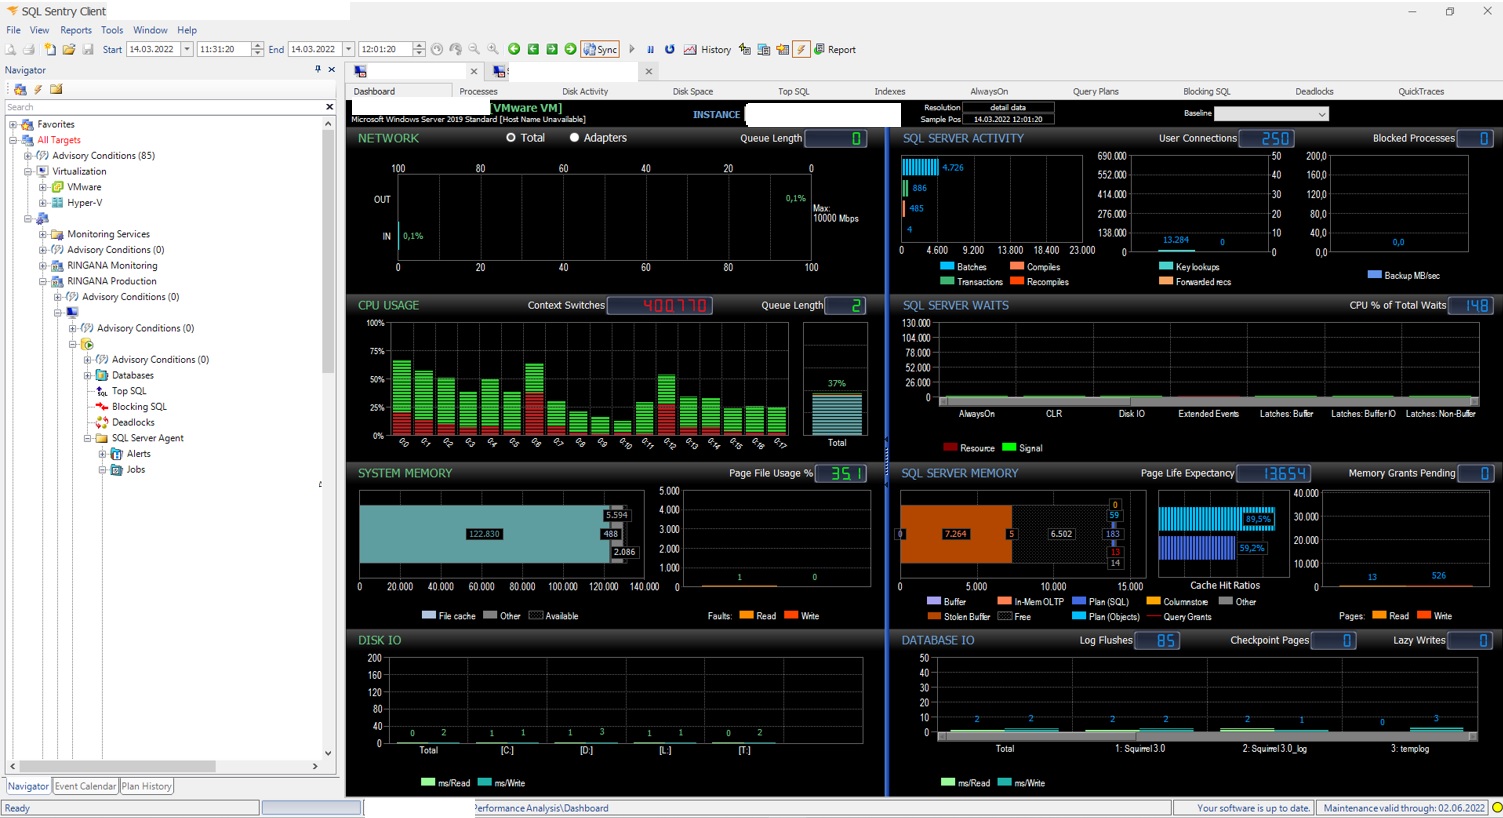This screenshot has height=818, width=1503.
Task: Open the Plan History bottom tab
Action: tap(146, 786)
